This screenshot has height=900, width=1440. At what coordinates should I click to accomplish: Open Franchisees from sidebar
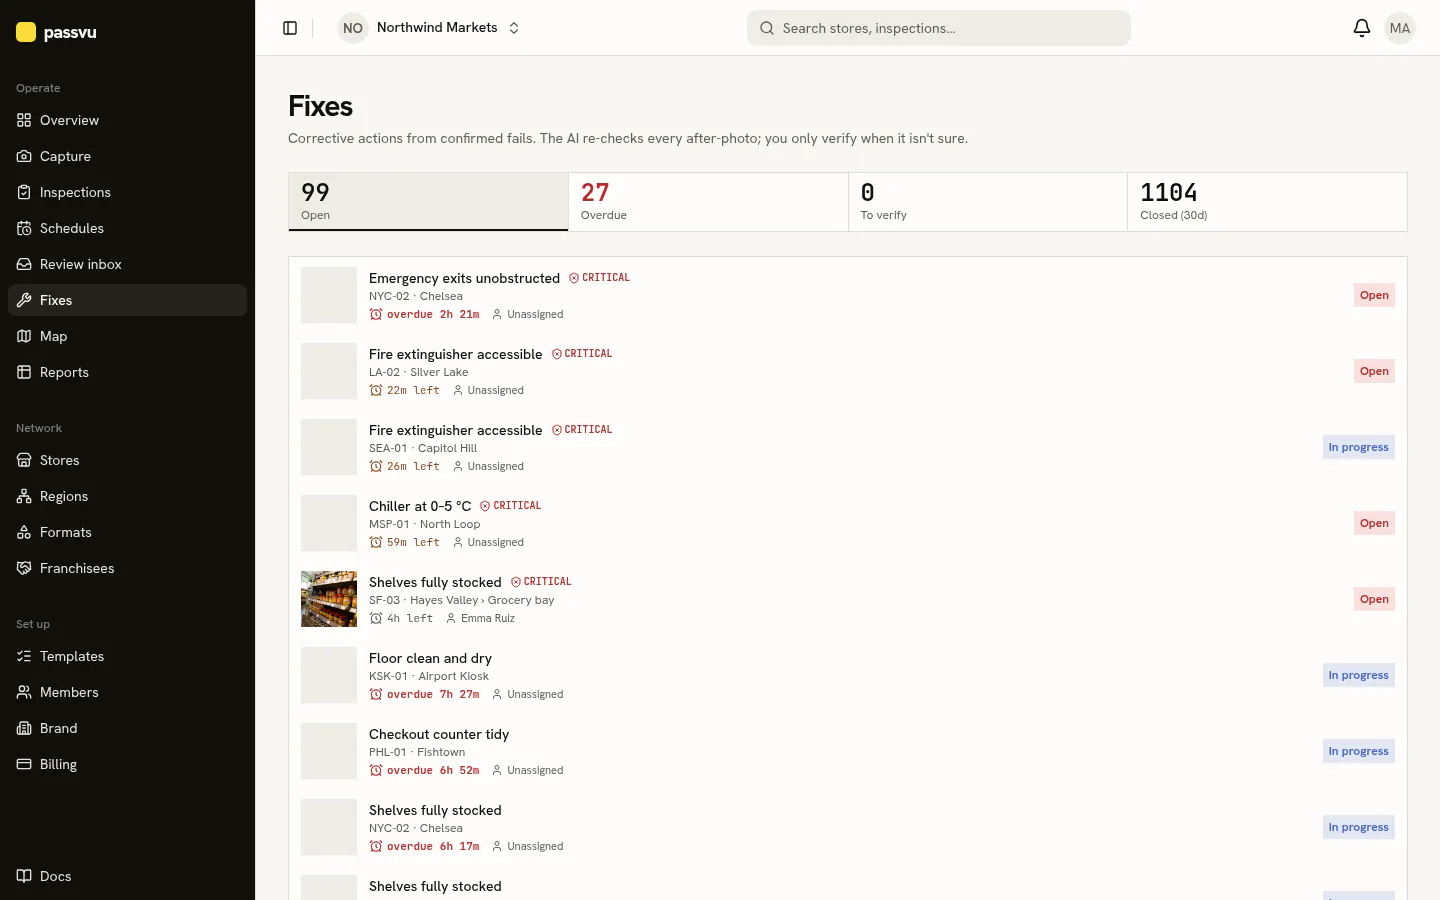tap(127, 568)
